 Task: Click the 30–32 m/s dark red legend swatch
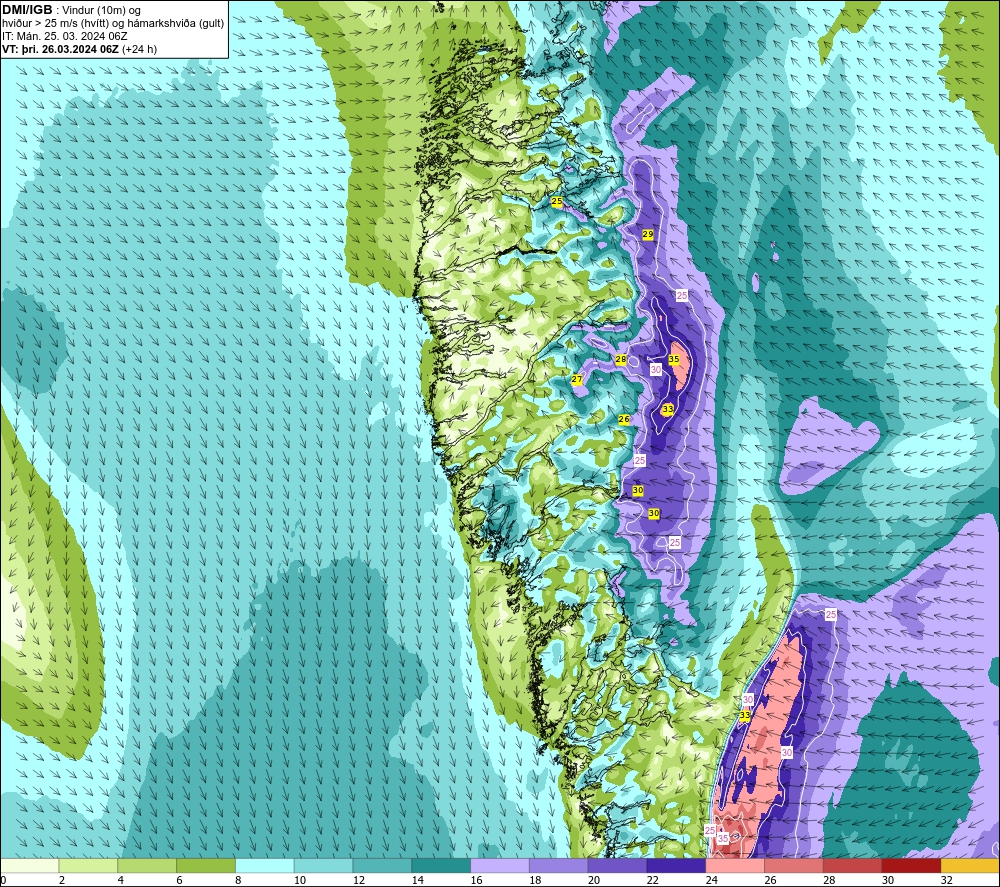(x=911, y=865)
